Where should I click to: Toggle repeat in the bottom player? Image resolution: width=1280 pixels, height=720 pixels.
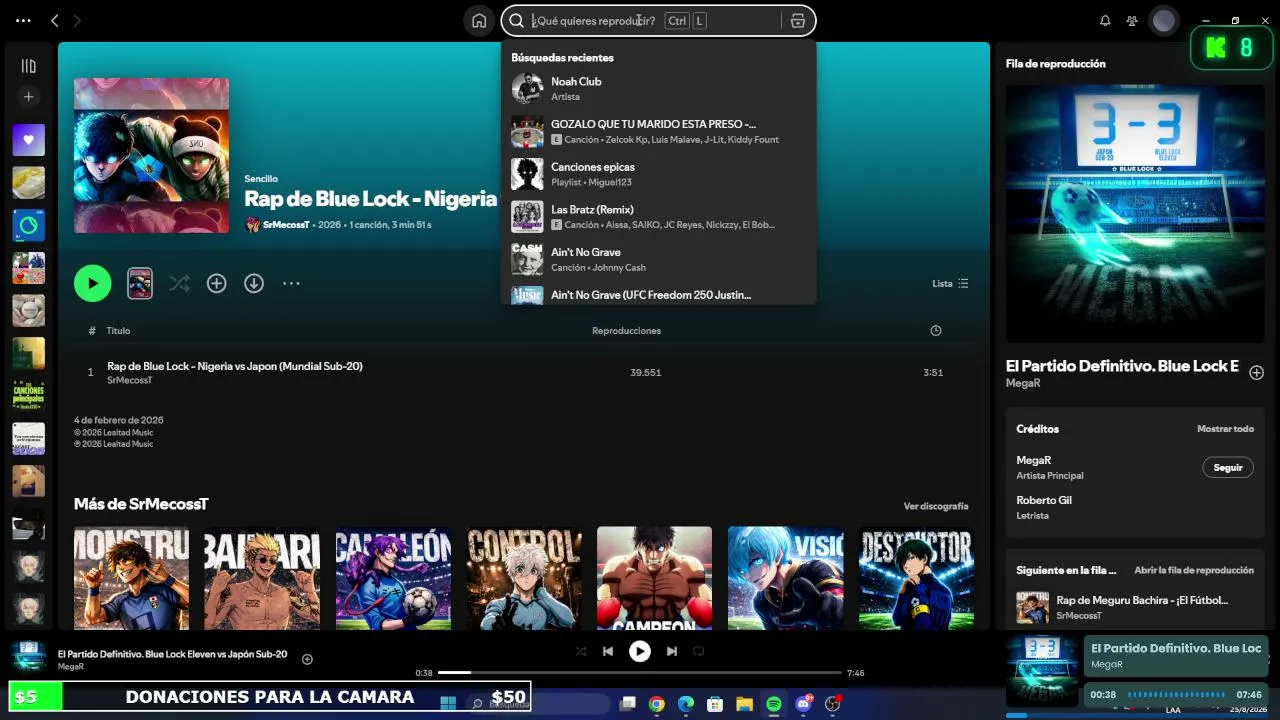tap(699, 651)
